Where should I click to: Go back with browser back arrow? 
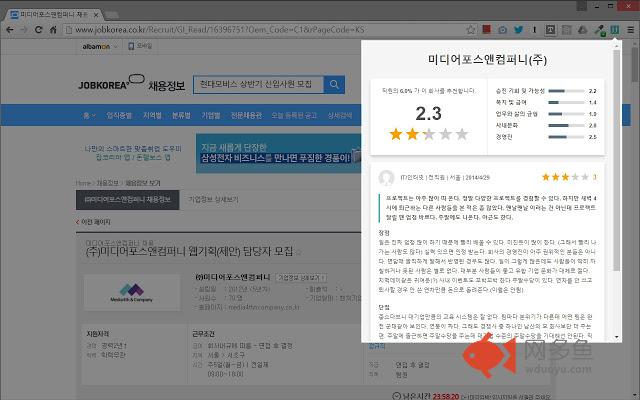point(10,30)
